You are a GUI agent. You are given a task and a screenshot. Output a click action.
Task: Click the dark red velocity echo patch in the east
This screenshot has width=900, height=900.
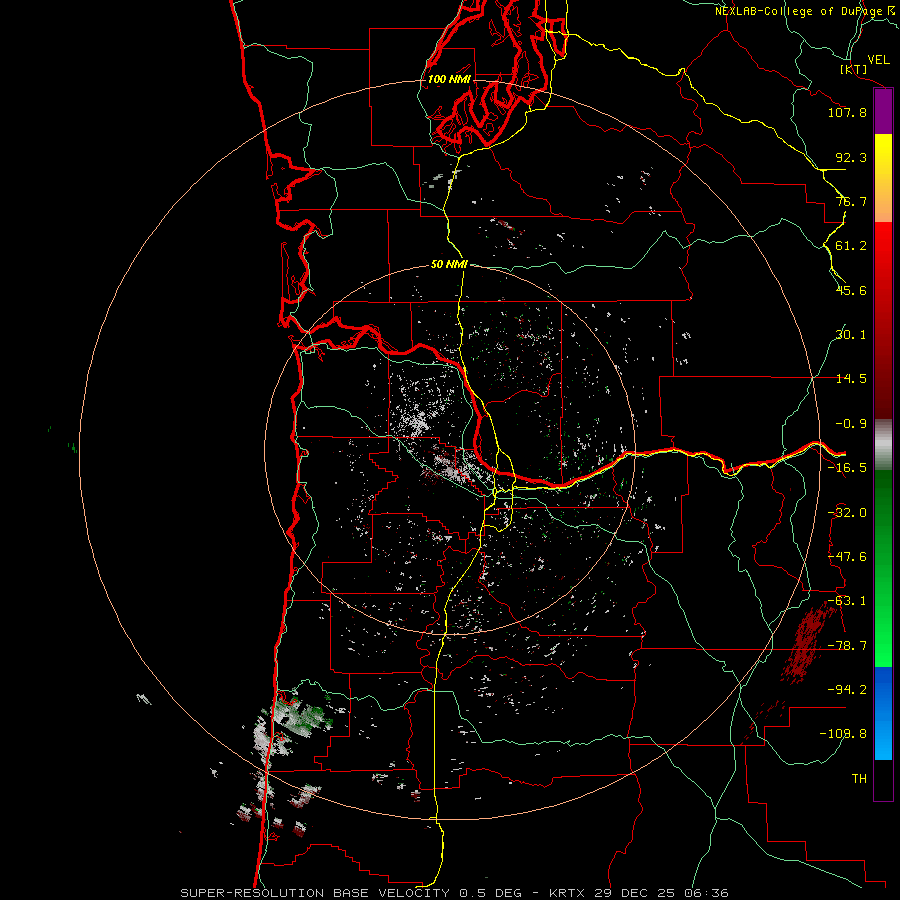(809, 642)
